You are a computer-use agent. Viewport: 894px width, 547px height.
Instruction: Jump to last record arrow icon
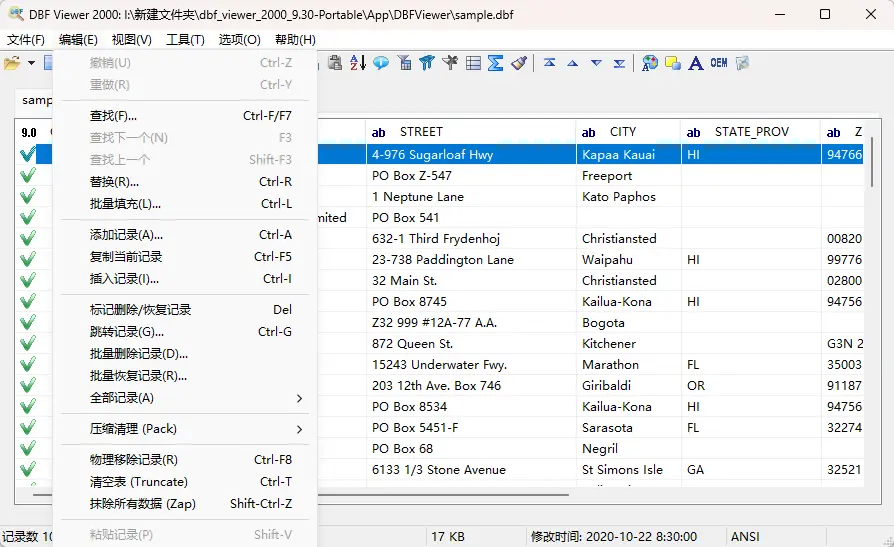point(620,63)
